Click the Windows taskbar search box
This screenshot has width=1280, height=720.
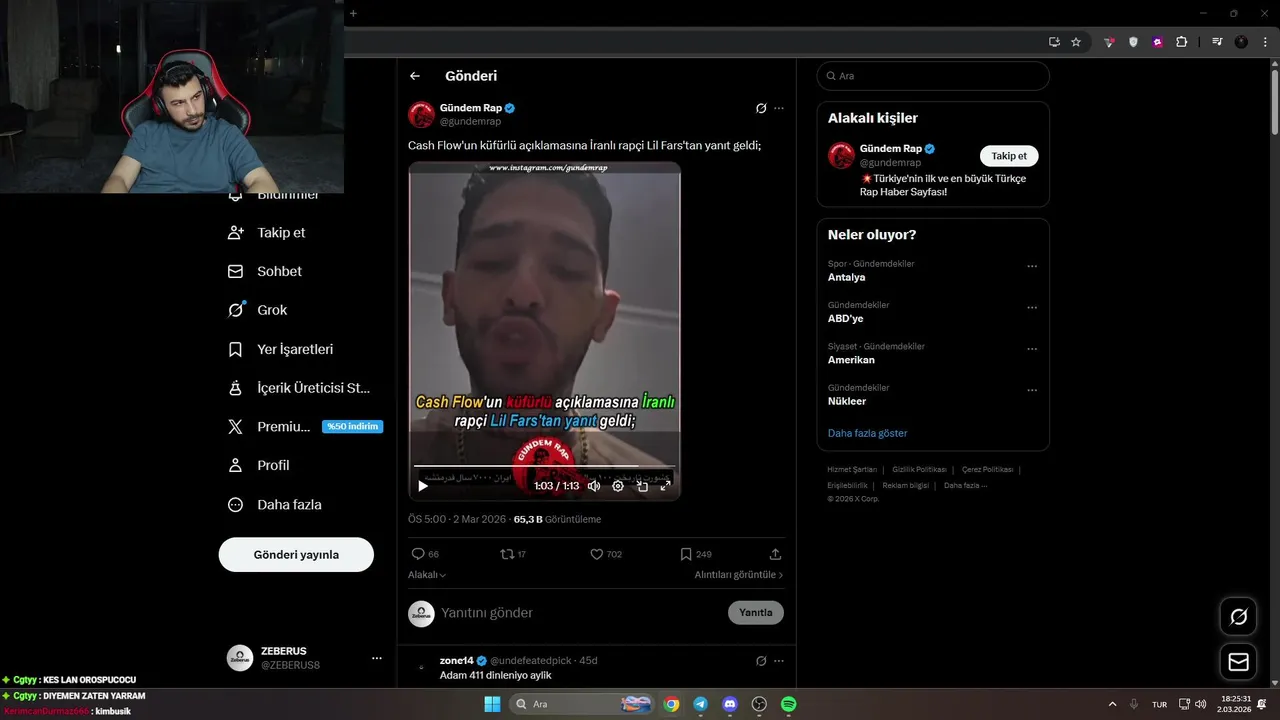(x=582, y=704)
